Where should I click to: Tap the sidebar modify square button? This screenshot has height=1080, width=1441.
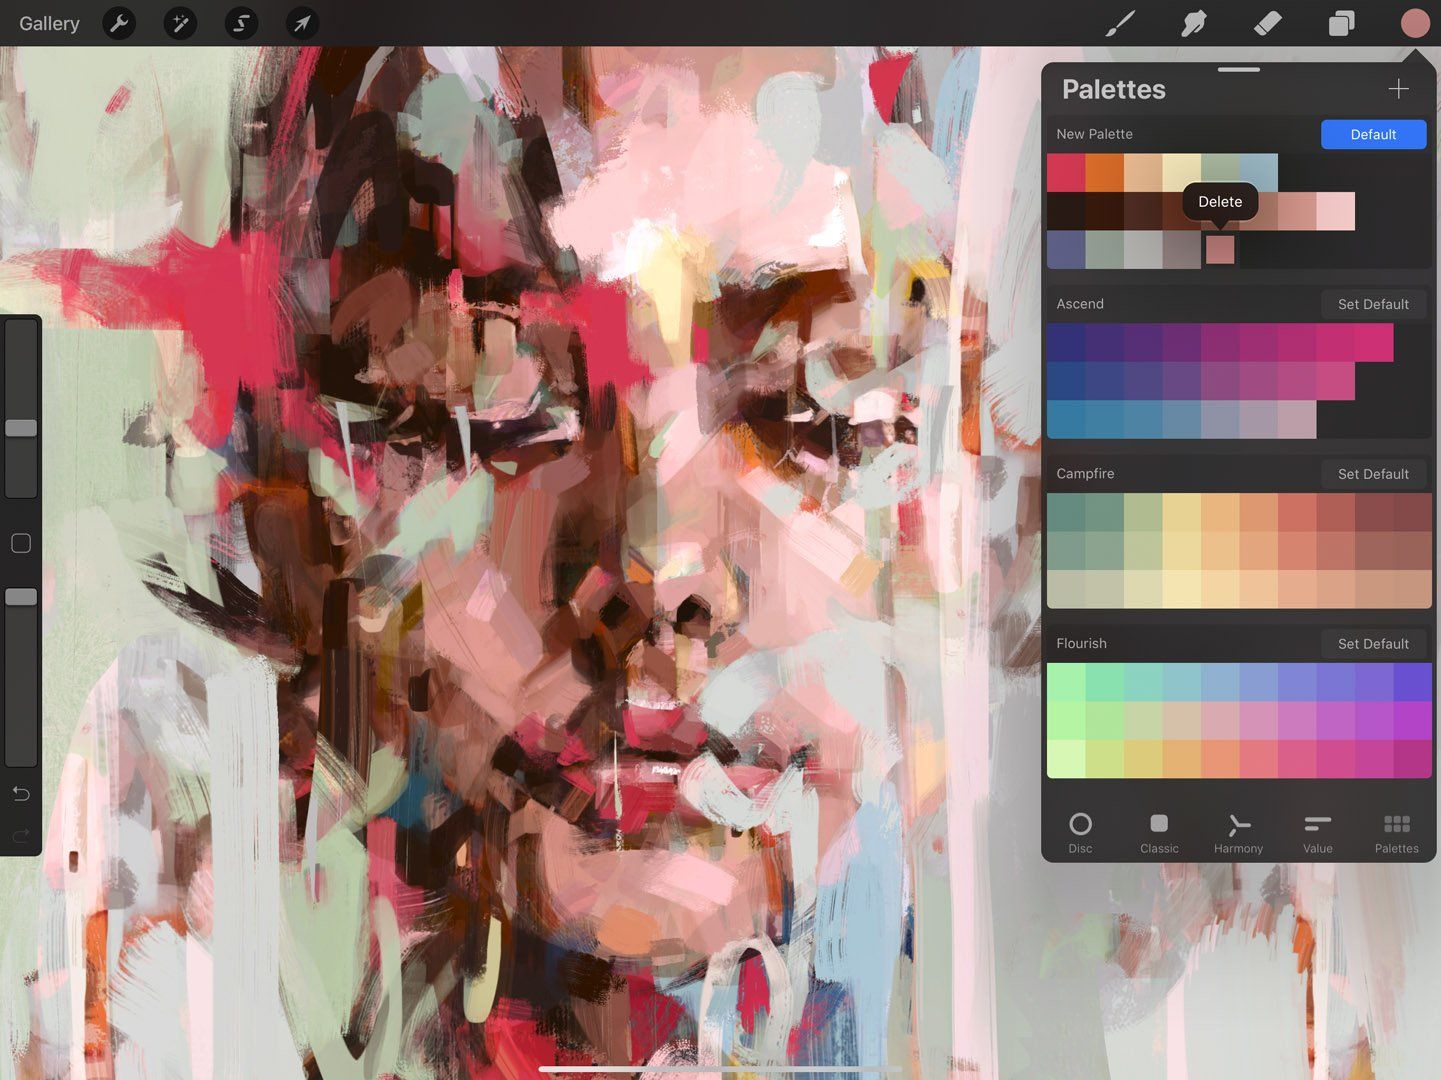coord(20,543)
